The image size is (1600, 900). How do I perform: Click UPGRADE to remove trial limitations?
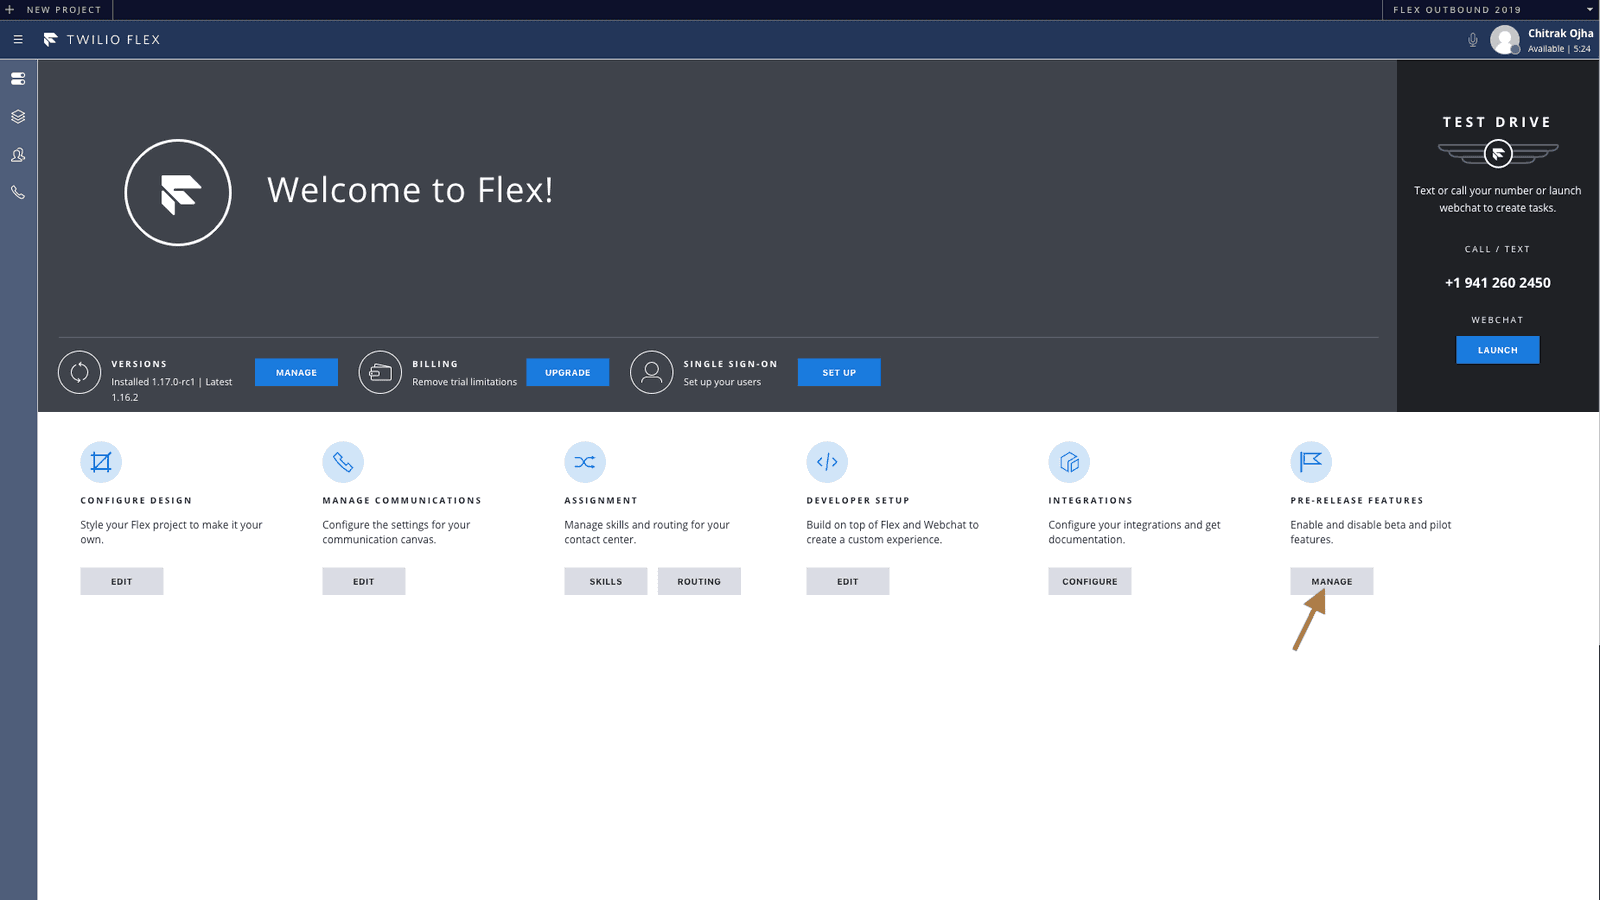point(567,371)
